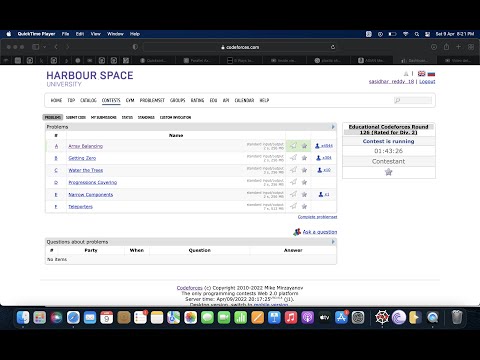Image resolution: width=480 pixels, height=360 pixels.
Task: Click Safari sidebar toggle icon
Action: pos(36,47)
